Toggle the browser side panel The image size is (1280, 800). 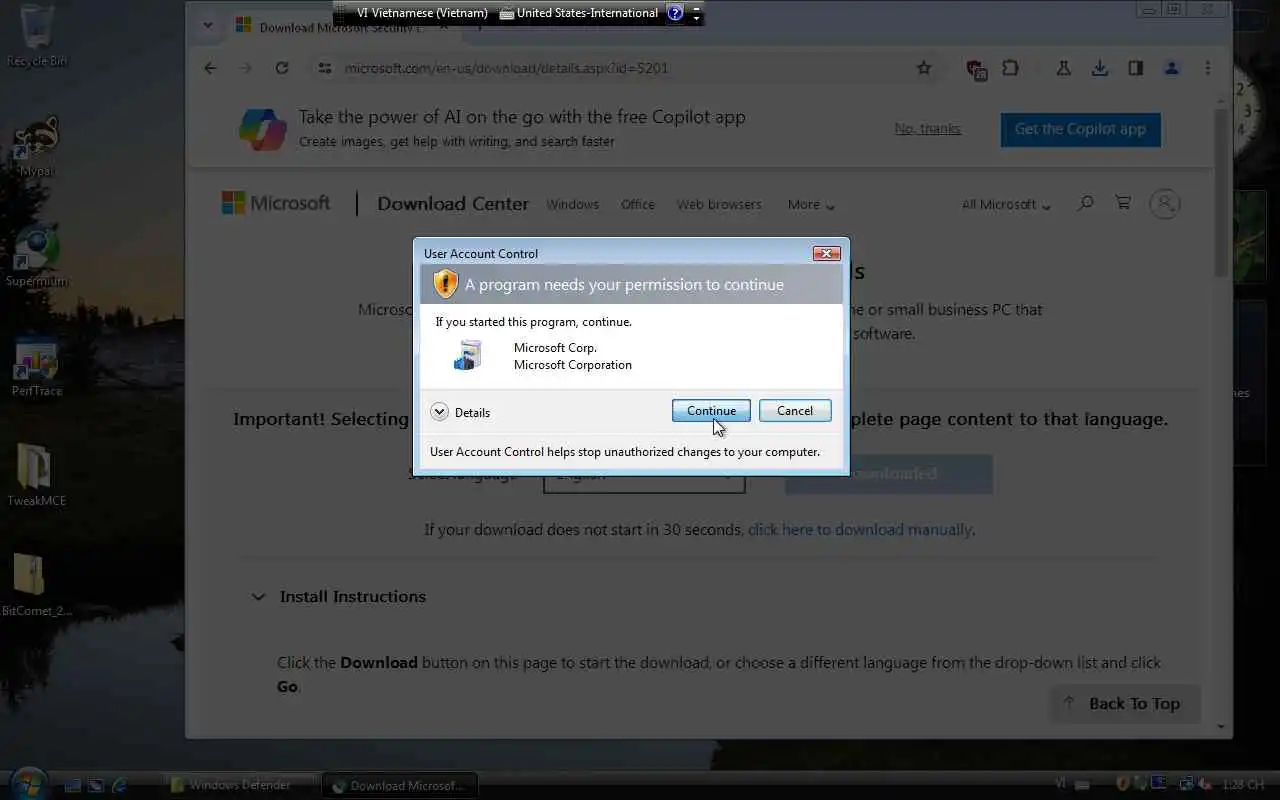1135,68
